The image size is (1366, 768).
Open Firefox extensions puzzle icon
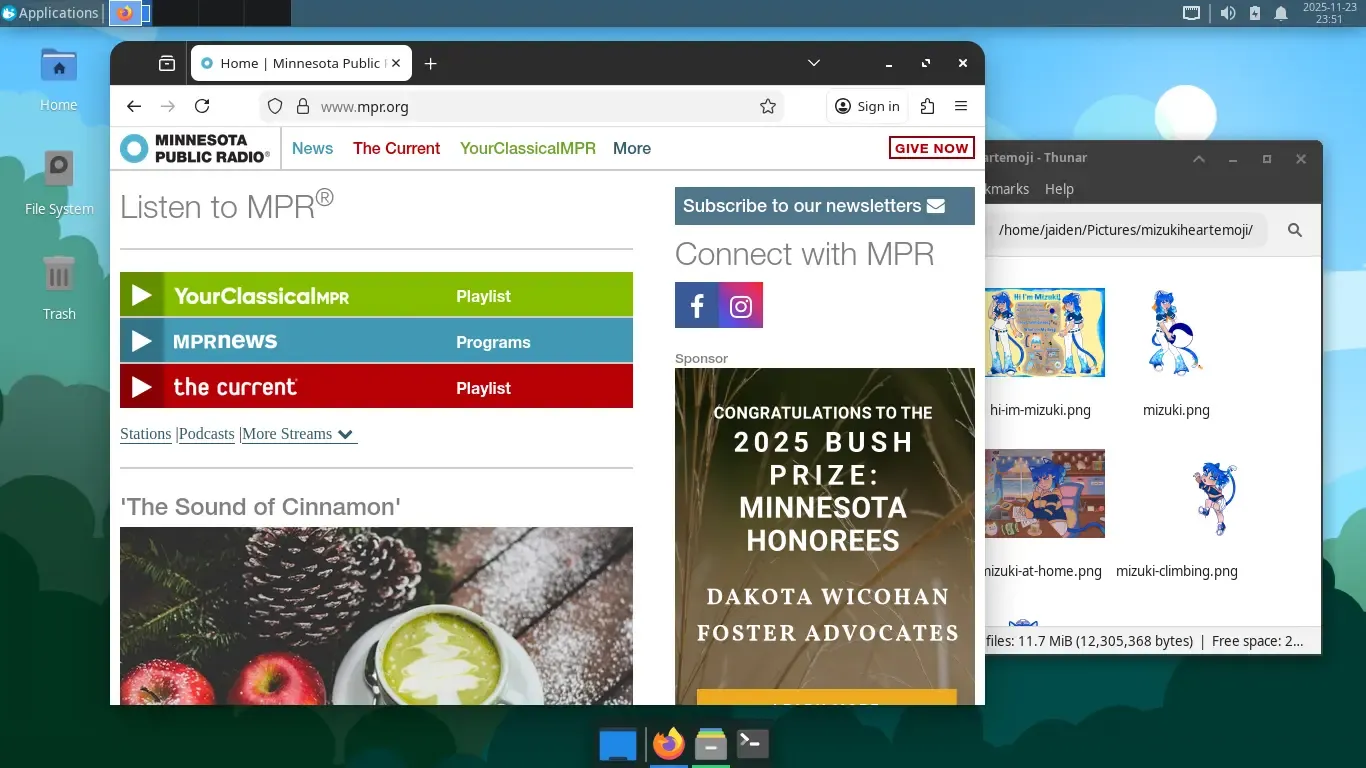(x=927, y=106)
